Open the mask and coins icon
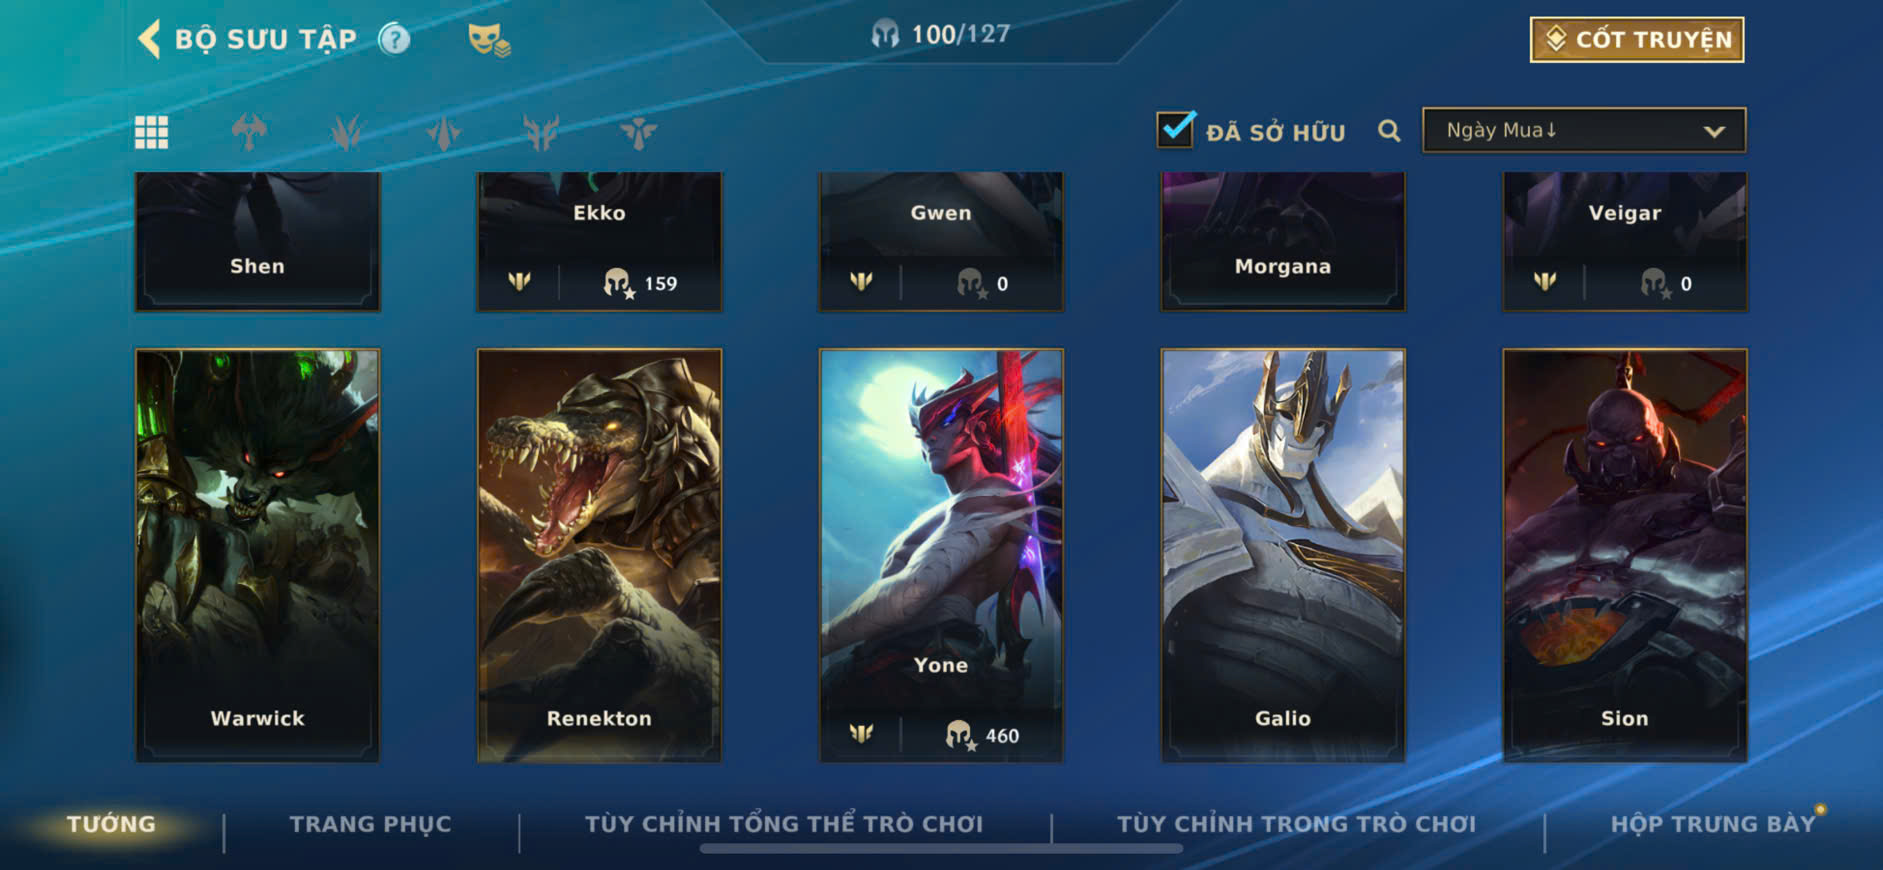This screenshot has width=1883, height=870. [489, 40]
